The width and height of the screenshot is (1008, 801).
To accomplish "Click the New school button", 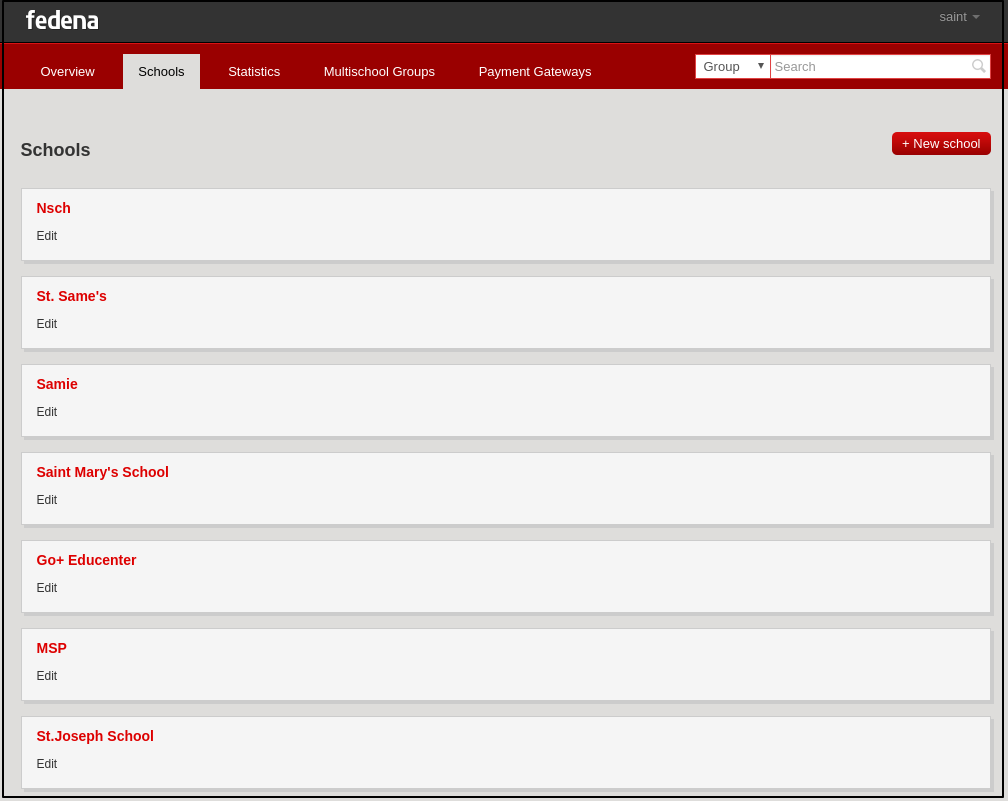I will (941, 144).
